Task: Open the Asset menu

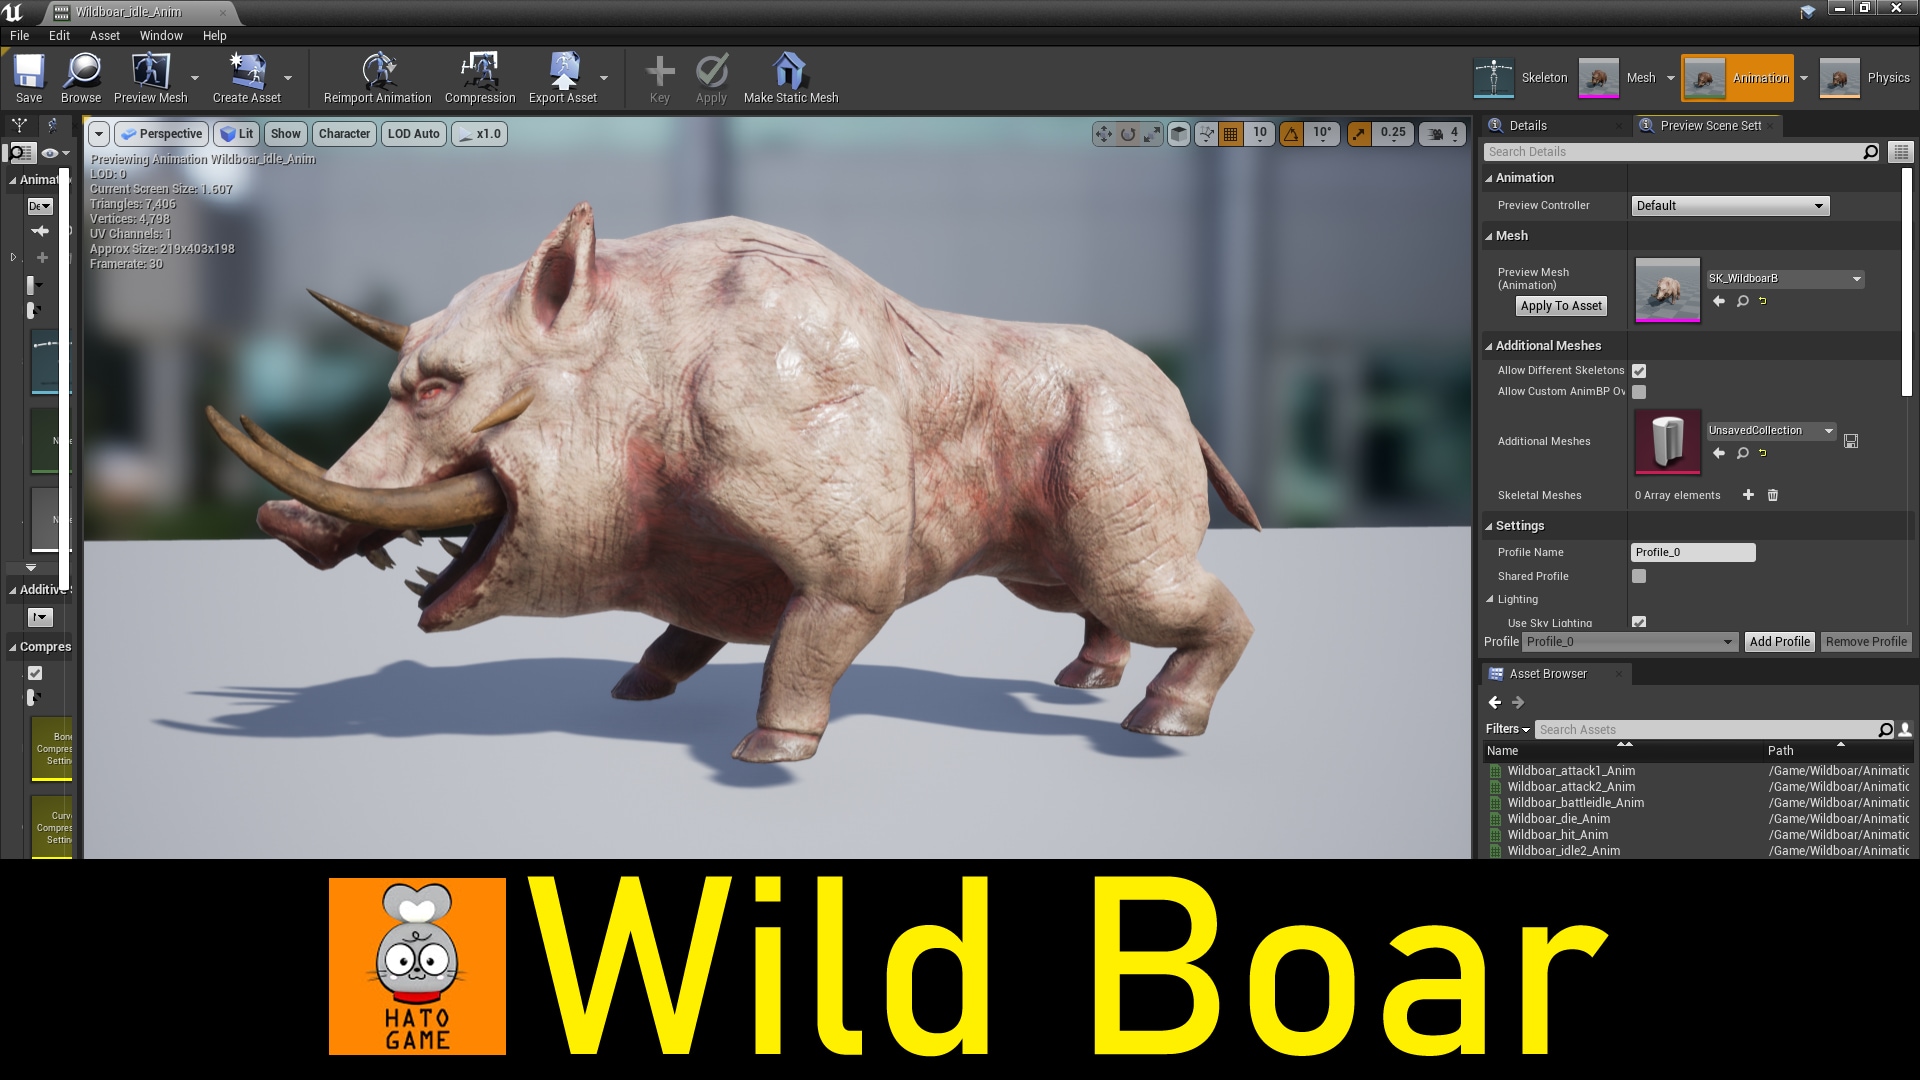Action: [x=104, y=35]
